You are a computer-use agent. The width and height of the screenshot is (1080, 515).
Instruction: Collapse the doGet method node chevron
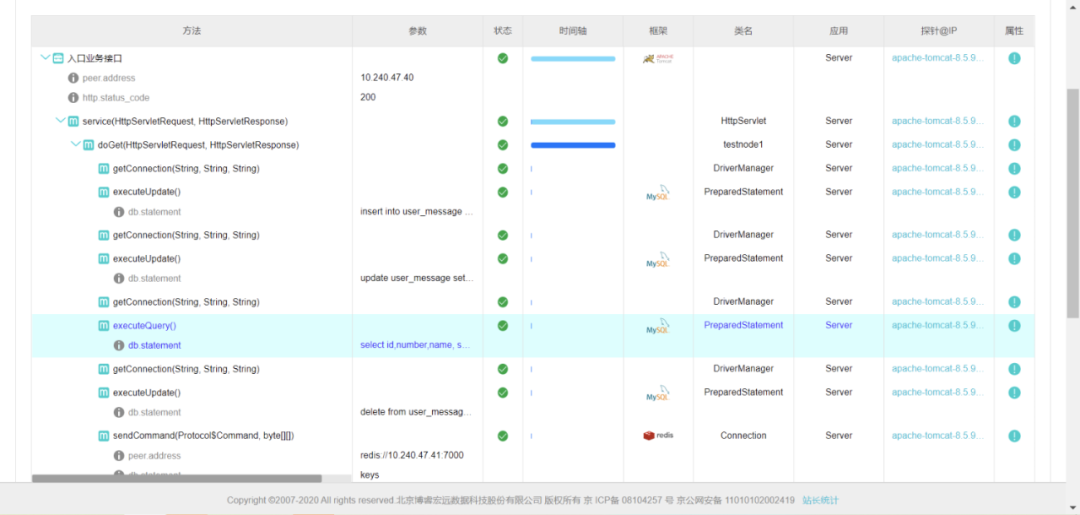(x=76, y=145)
